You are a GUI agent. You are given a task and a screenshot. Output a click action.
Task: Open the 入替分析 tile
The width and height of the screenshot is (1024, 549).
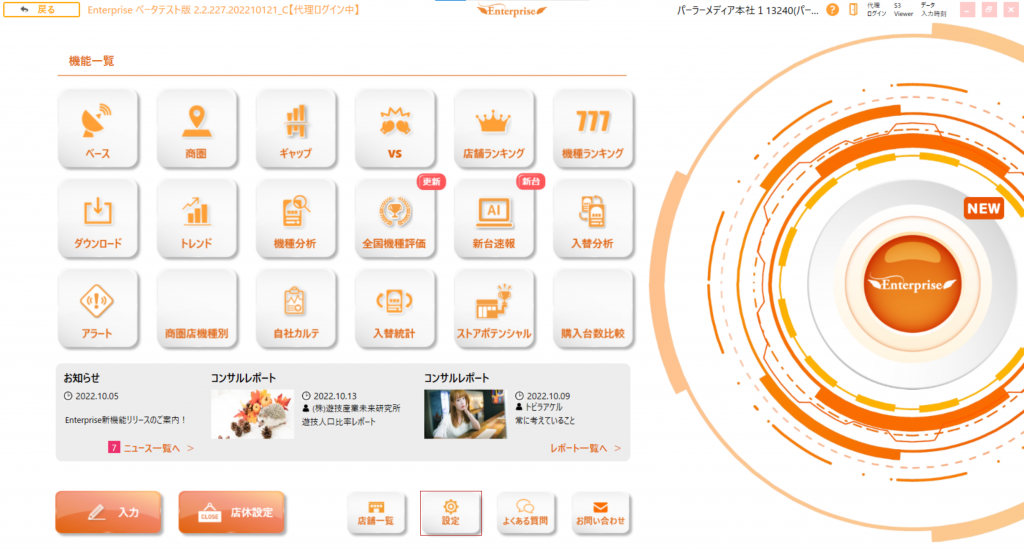pyautogui.click(x=593, y=219)
